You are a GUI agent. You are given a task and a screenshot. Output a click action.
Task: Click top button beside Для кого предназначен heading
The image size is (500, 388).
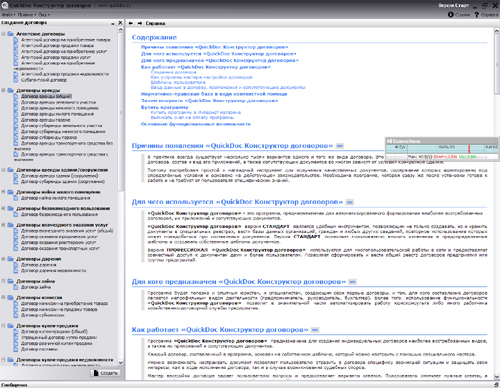pos(352,282)
